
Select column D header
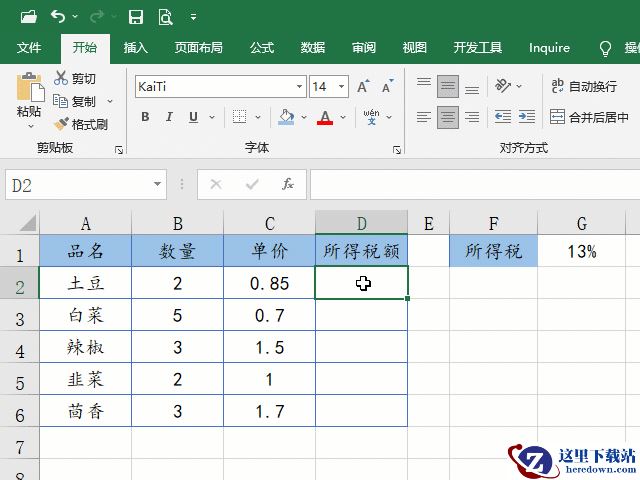pyautogui.click(x=362, y=223)
